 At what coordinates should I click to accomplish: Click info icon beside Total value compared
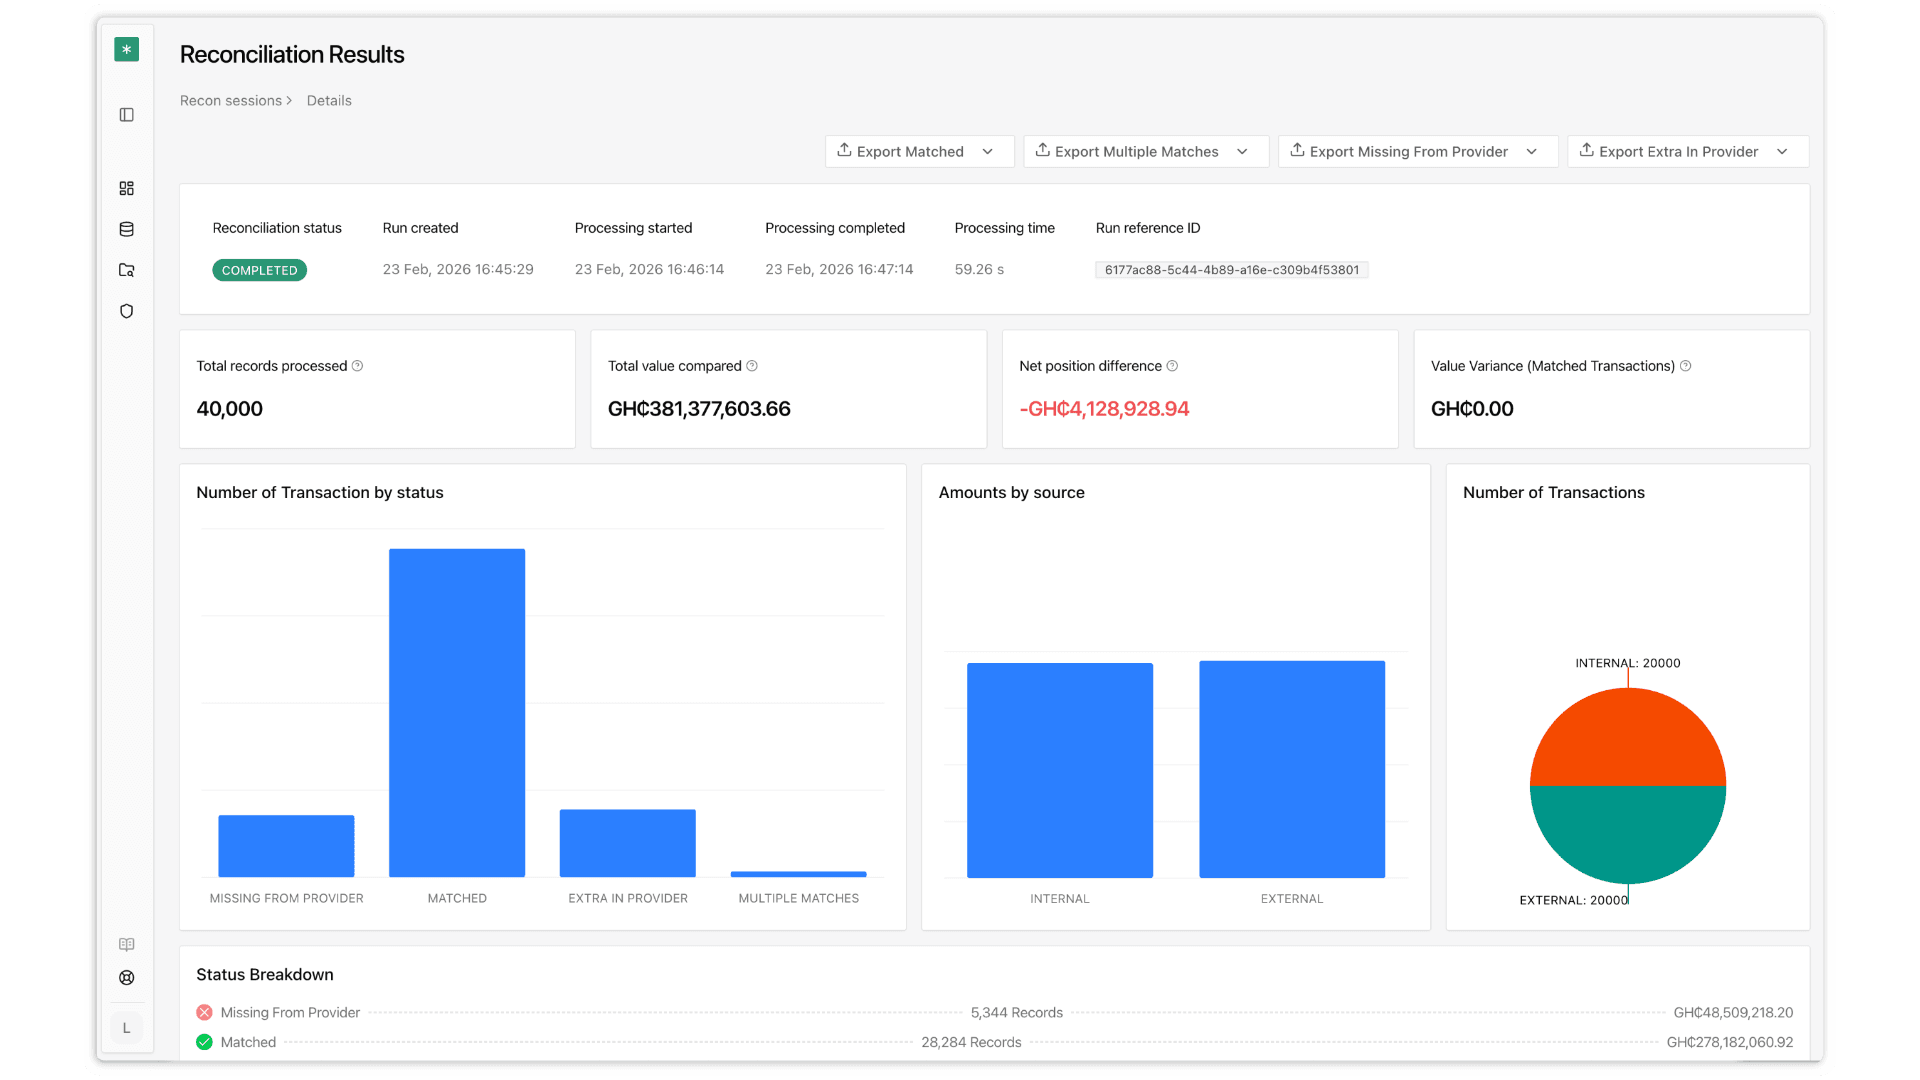(752, 366)
